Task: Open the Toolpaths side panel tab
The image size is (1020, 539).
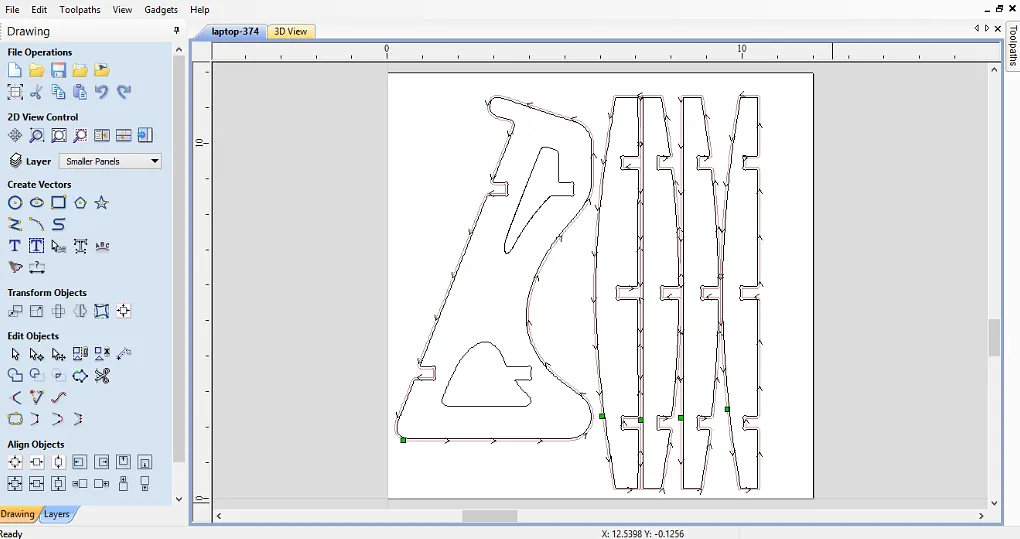Action: 1011,45
